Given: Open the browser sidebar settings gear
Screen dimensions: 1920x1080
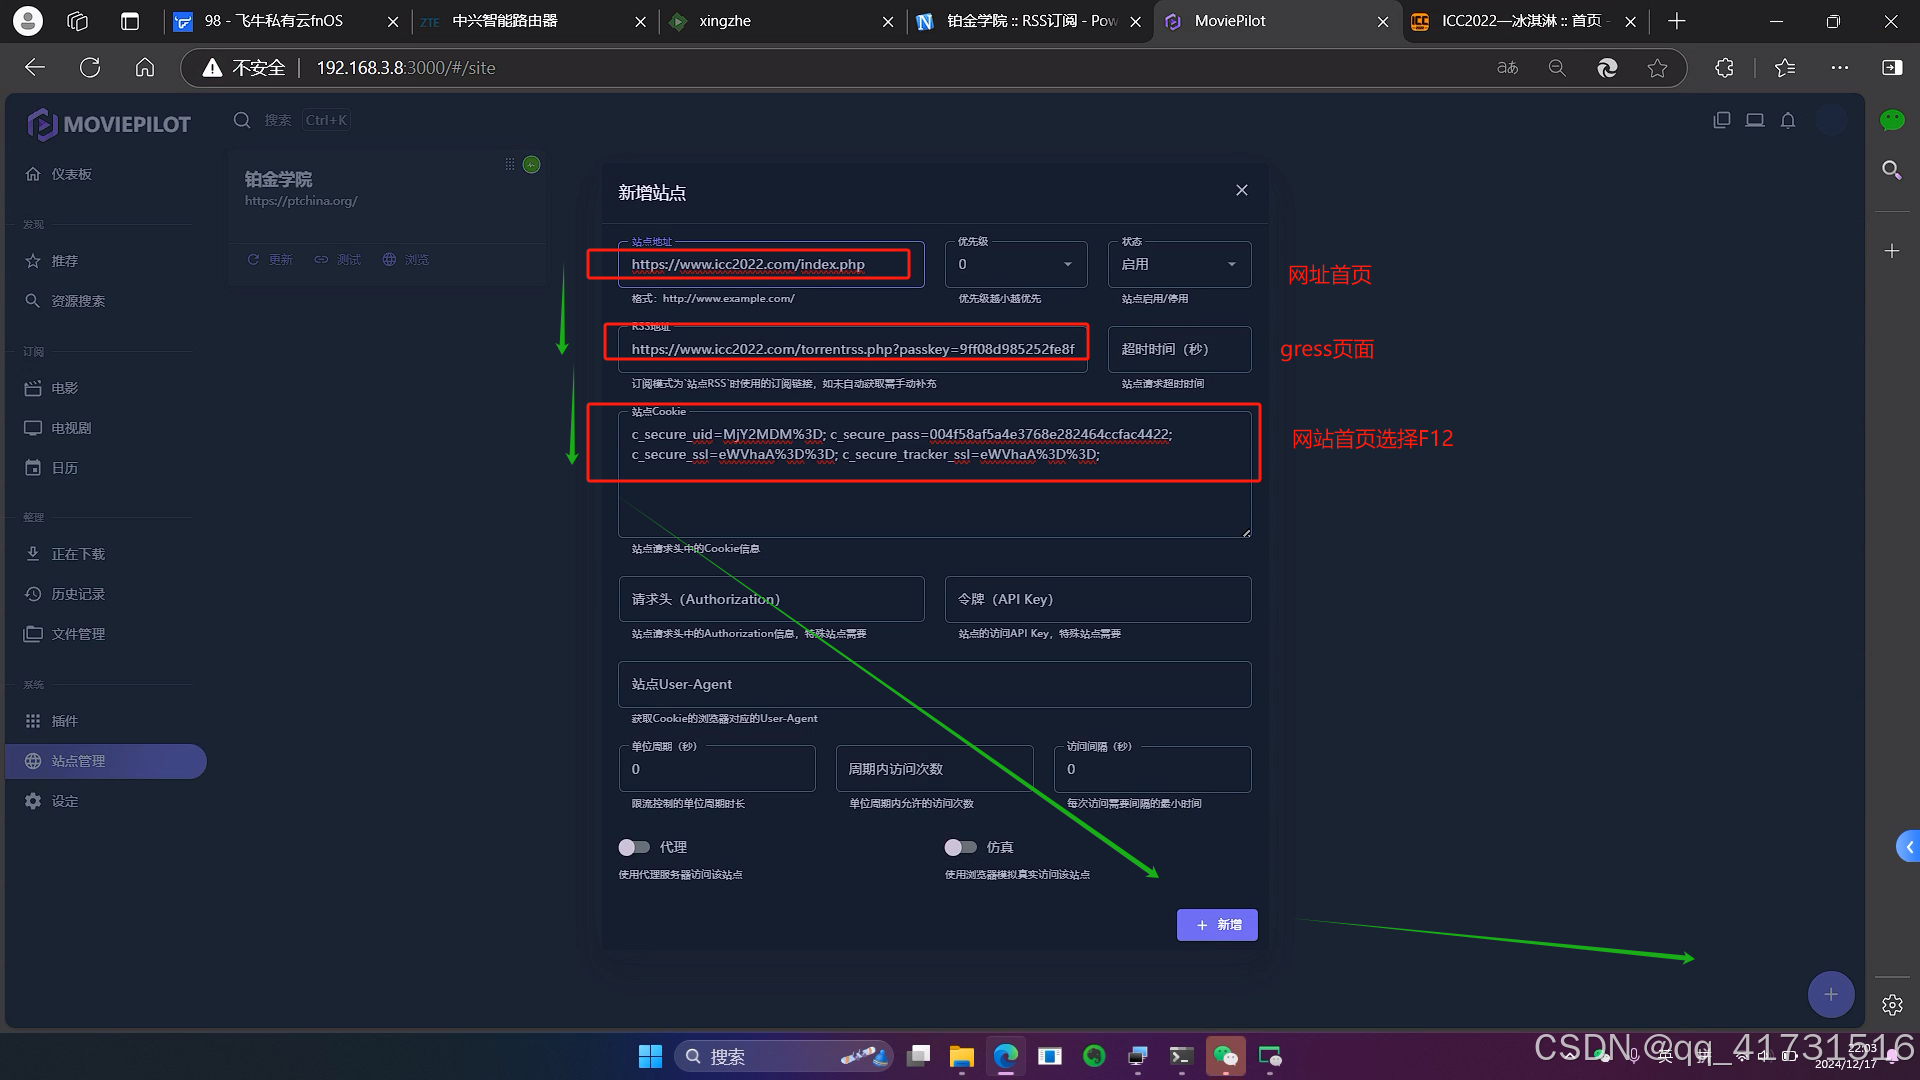Looking at the screenshot, I should click(1891, 1005).
